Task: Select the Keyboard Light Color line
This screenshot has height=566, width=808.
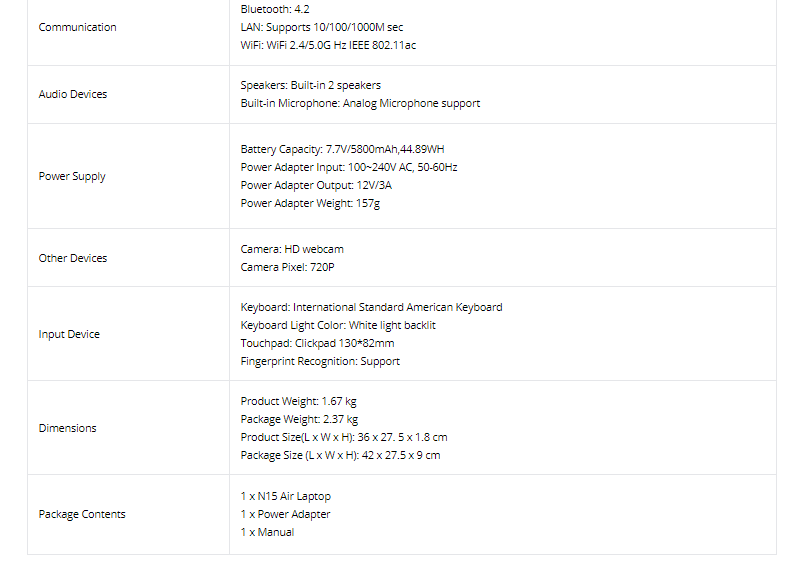Action: pos(338,326)
